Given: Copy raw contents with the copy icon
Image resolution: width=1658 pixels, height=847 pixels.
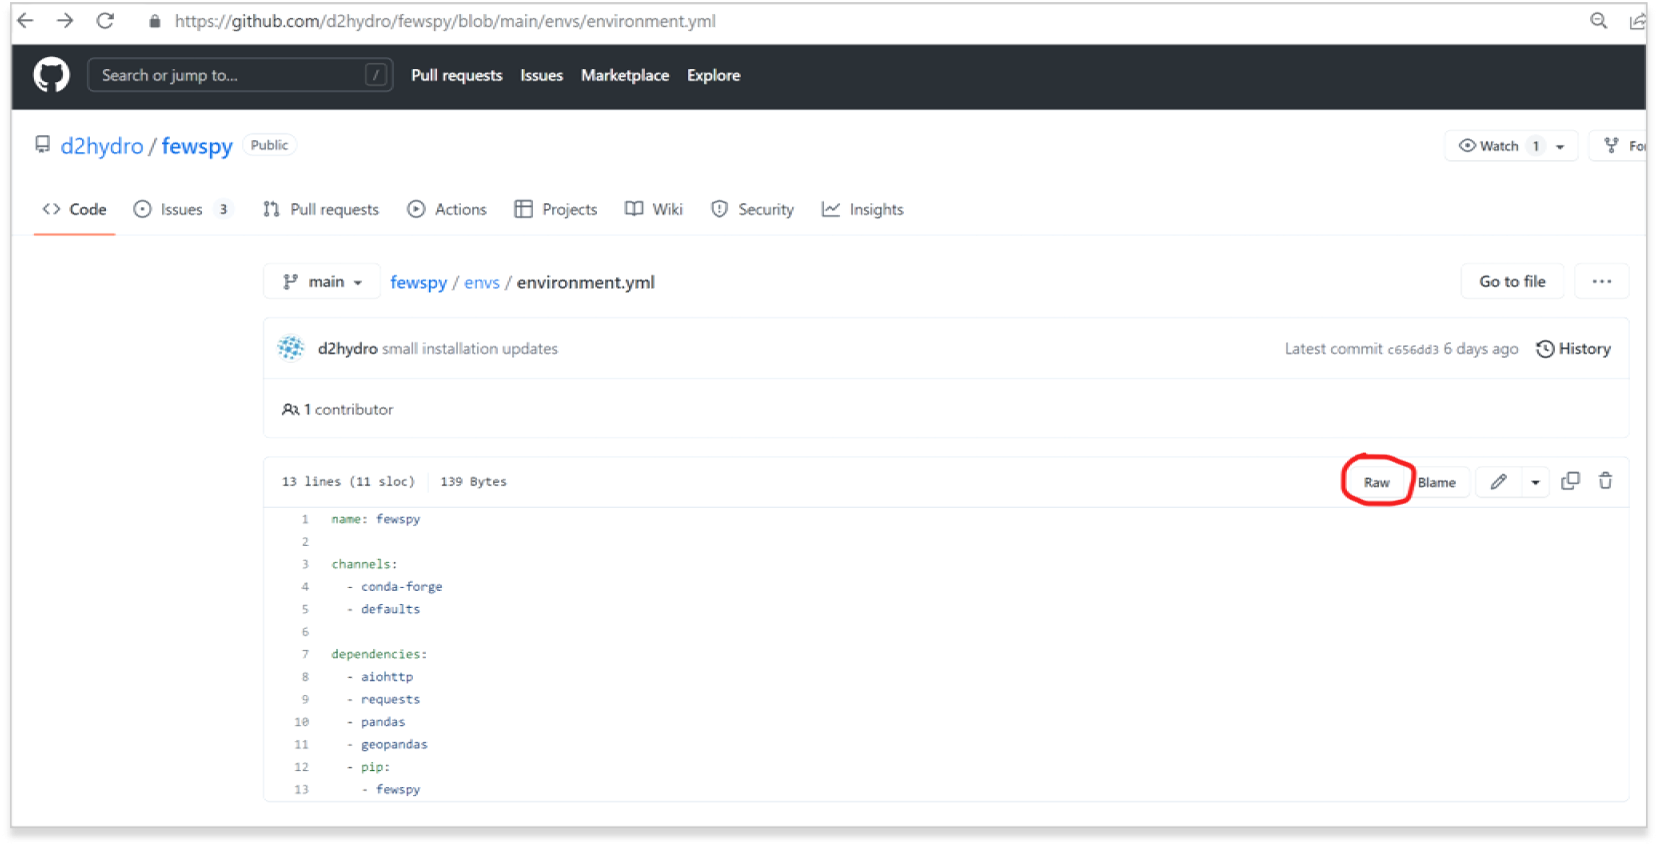Looking at the screenshot, I should [1570, 481].
